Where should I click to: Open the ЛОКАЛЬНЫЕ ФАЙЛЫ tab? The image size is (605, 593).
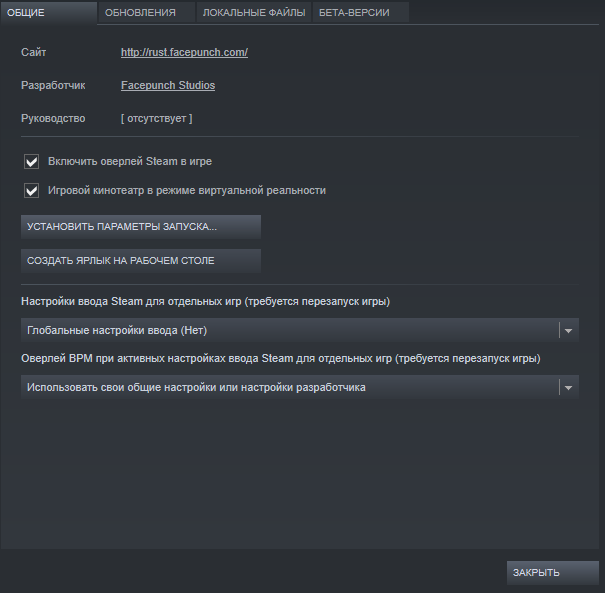tap(253, 13)
